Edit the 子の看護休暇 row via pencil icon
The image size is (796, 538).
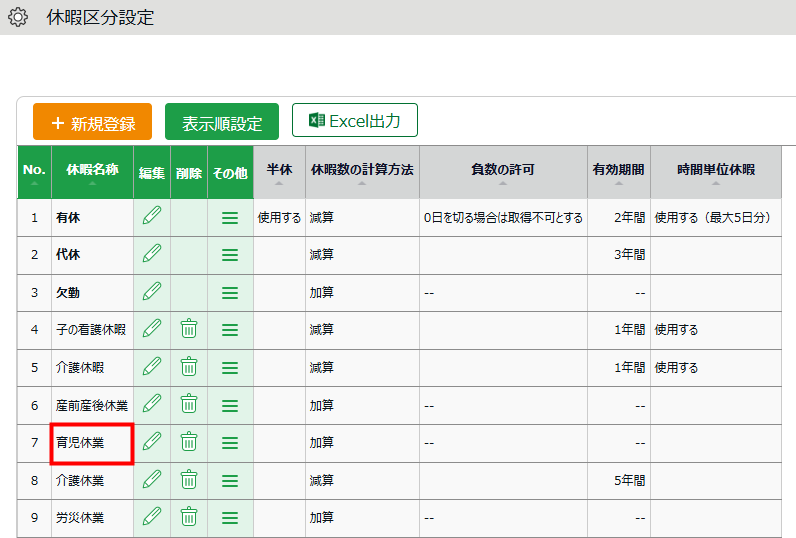click(x=151, y=328)
